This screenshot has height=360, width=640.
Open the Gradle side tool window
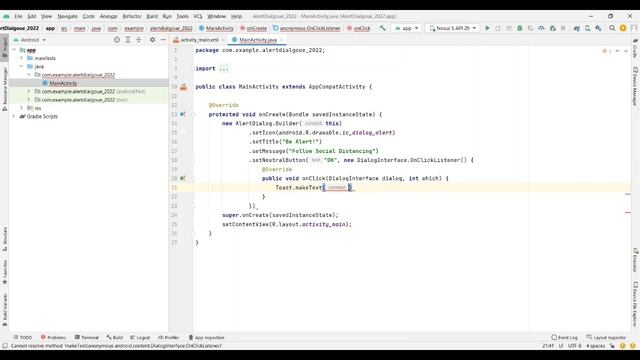click(x=635, y=49)
